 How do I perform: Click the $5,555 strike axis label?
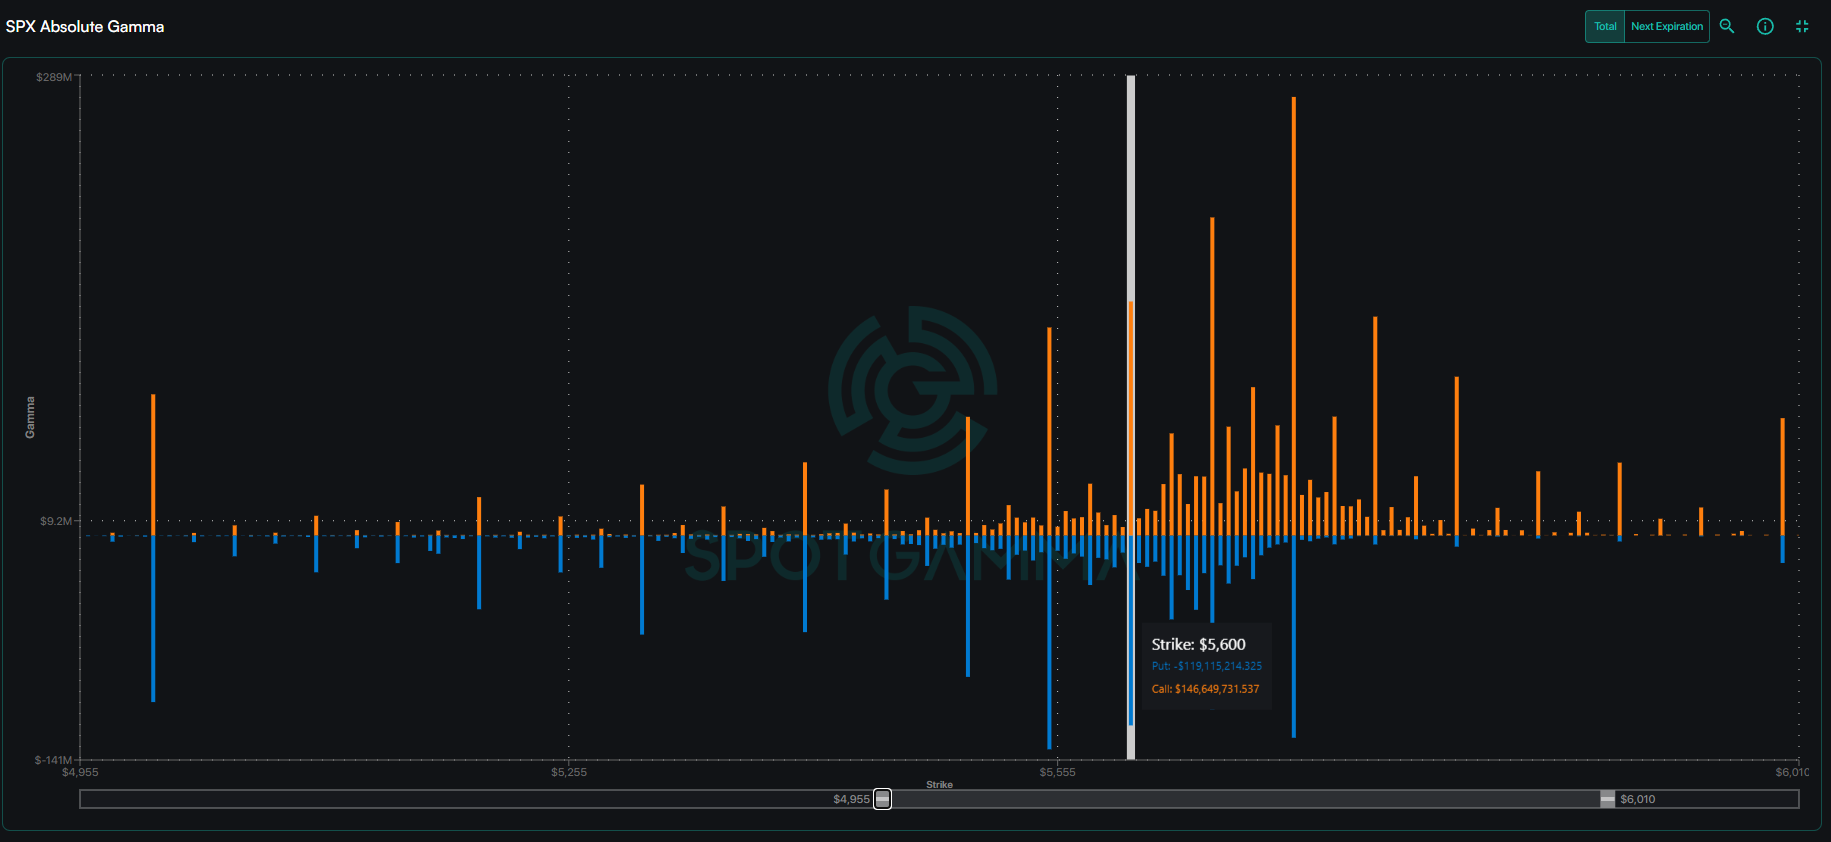coord(1057,772)
